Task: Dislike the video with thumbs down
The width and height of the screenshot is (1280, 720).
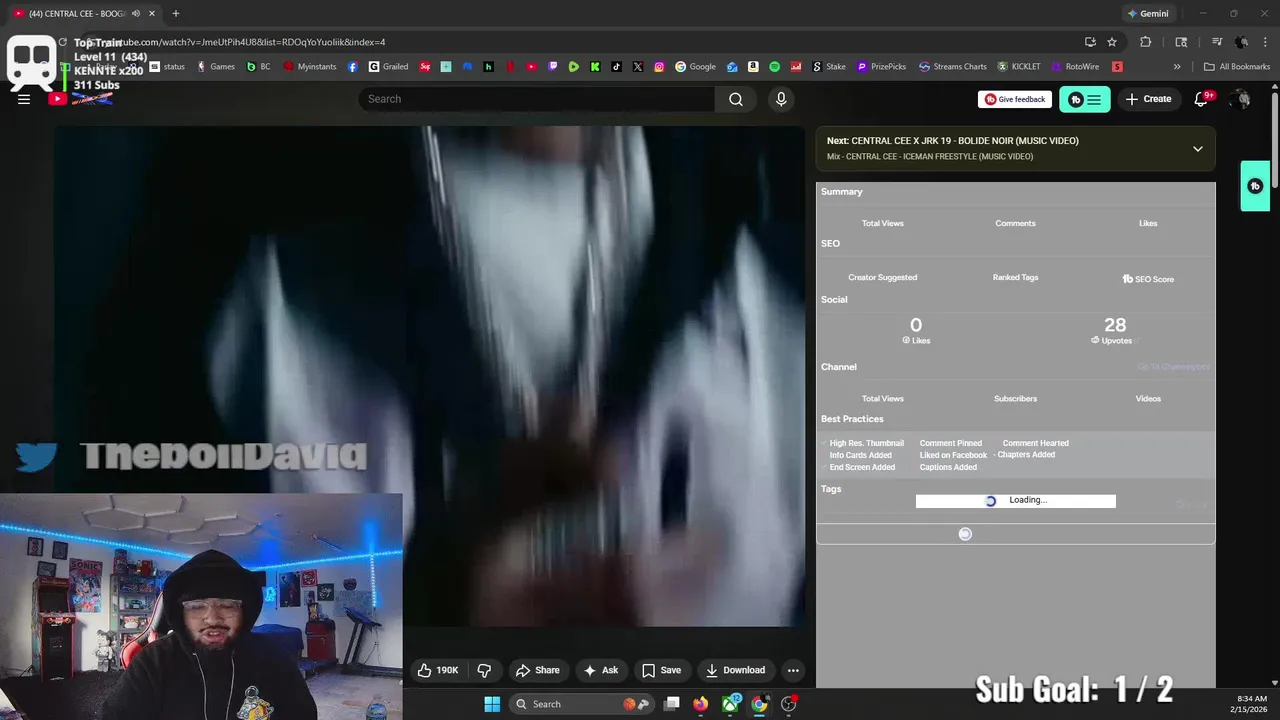Action: tap(484, 670)
